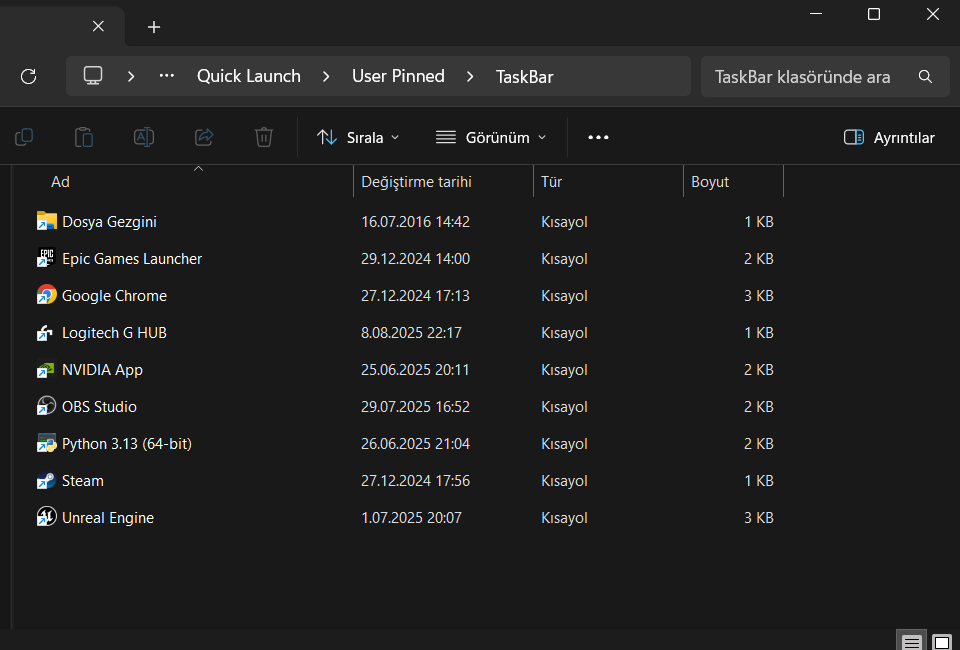This screenshot has height=650, width=960.
Task: Open the Görünüm view dropdown
Action: pos(490,138)
